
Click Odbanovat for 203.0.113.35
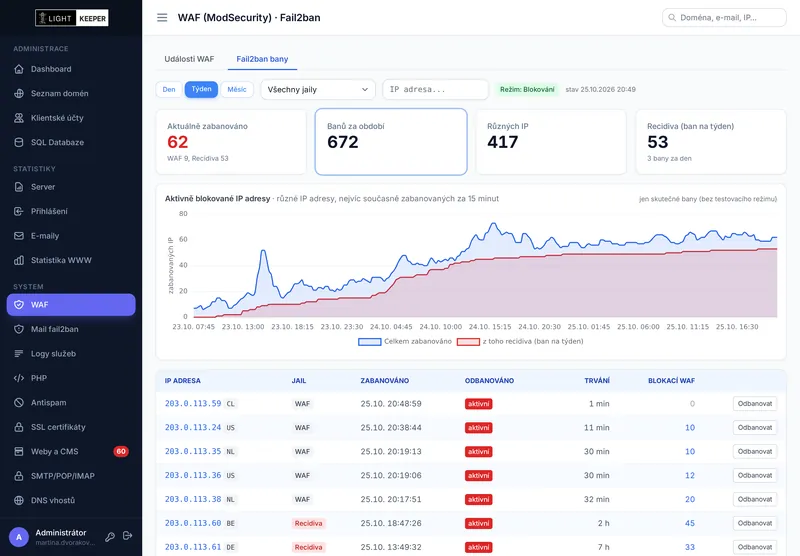pyautogui.click(x=755, y=451)
